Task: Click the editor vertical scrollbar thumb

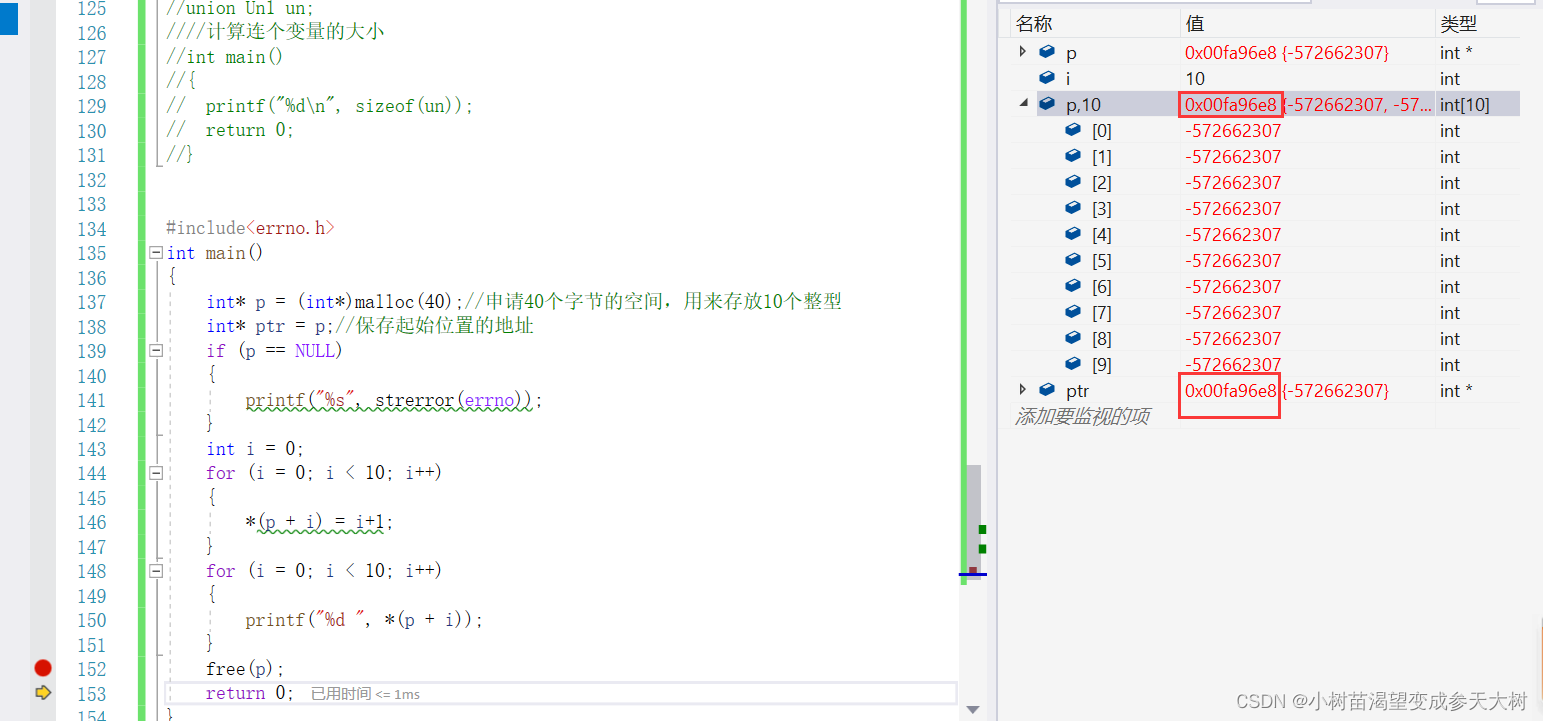Action: 973,520
